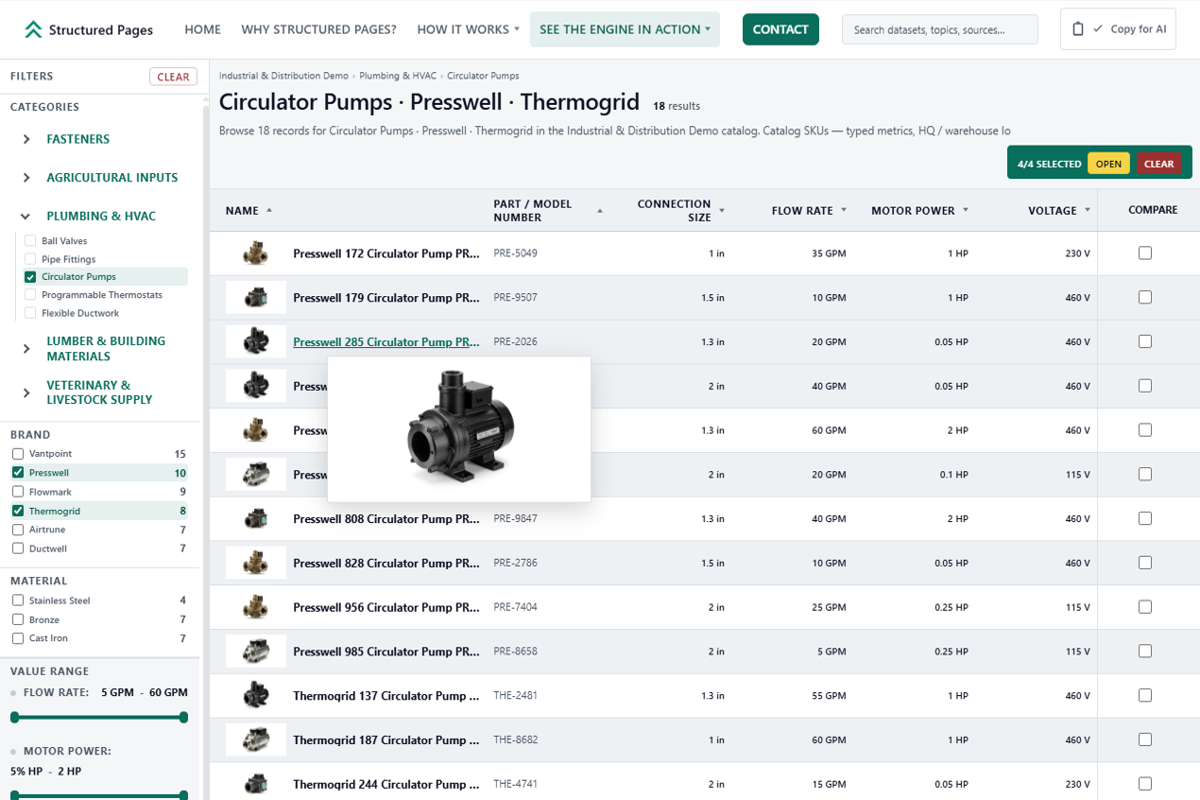Click the Presswell 985 pump thumbnail
The image size is (1200, 800).
pos(256,652)
